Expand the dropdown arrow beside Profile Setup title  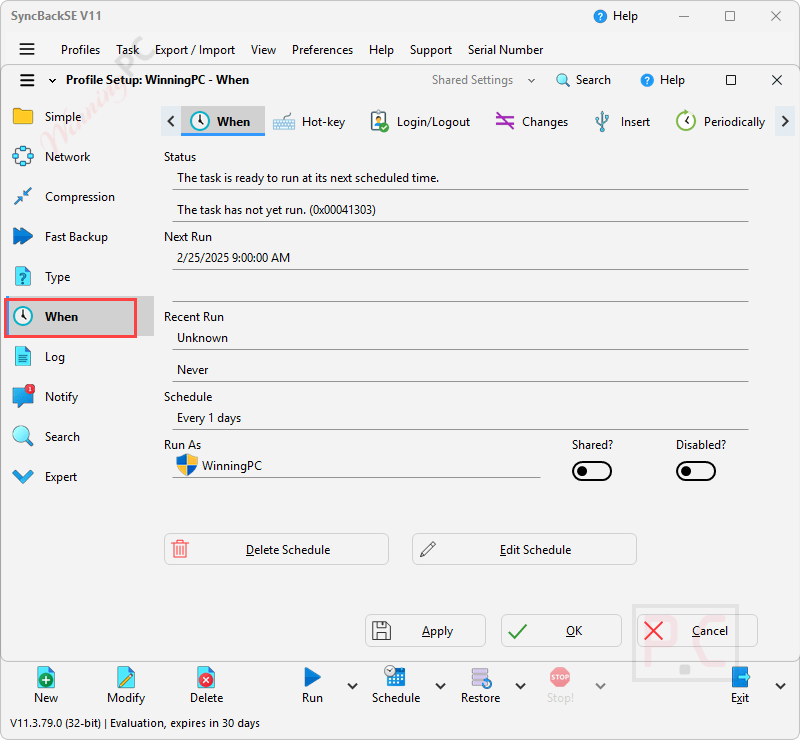tap(52, 81)
